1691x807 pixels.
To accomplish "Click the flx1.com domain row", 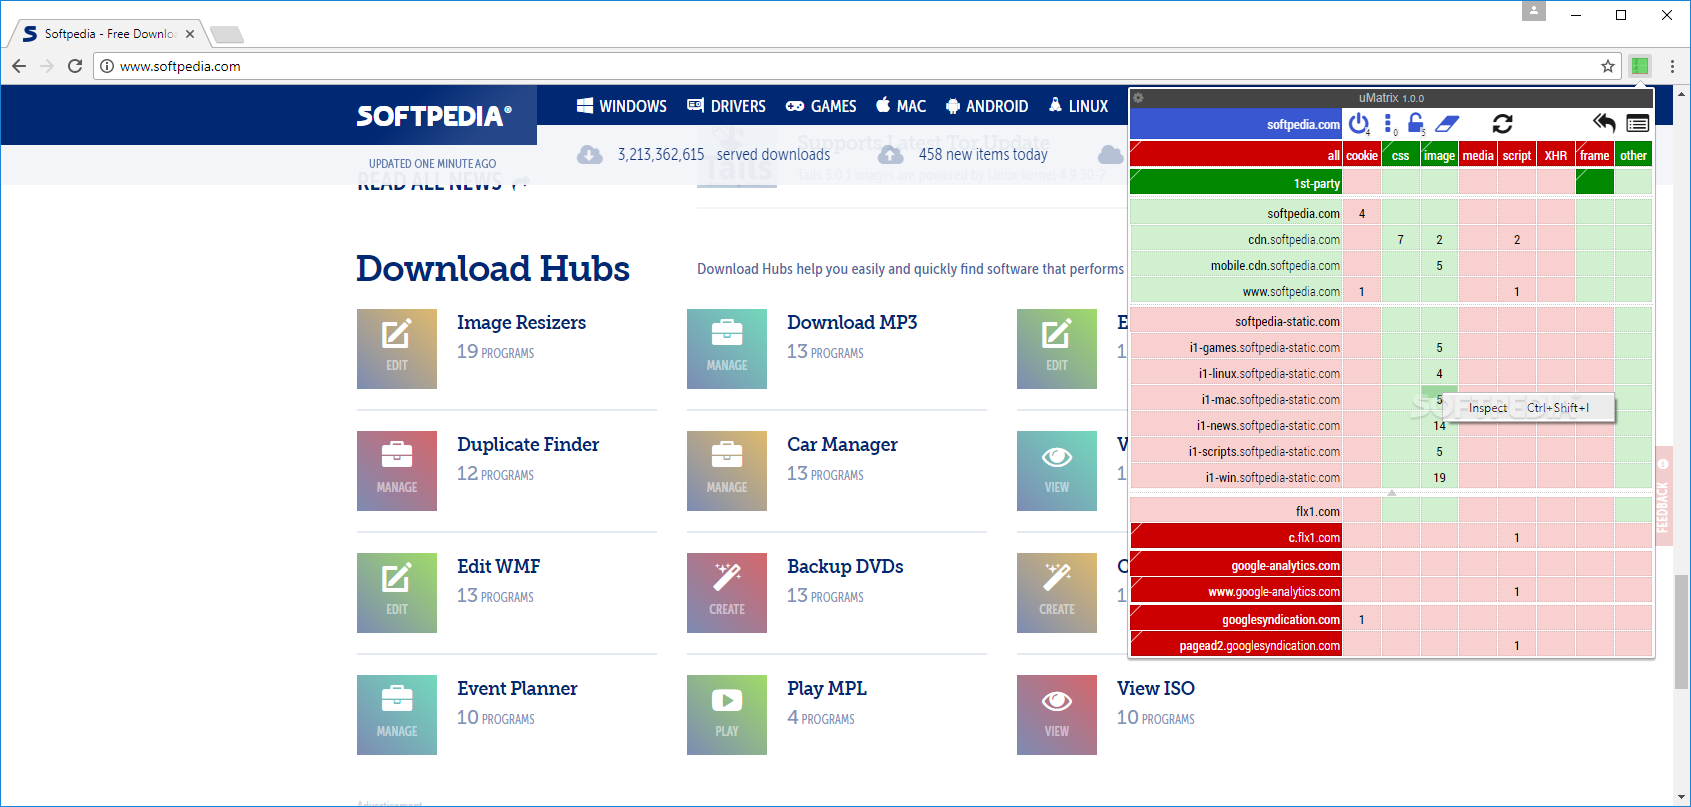I will click(x=1236, y=512).
